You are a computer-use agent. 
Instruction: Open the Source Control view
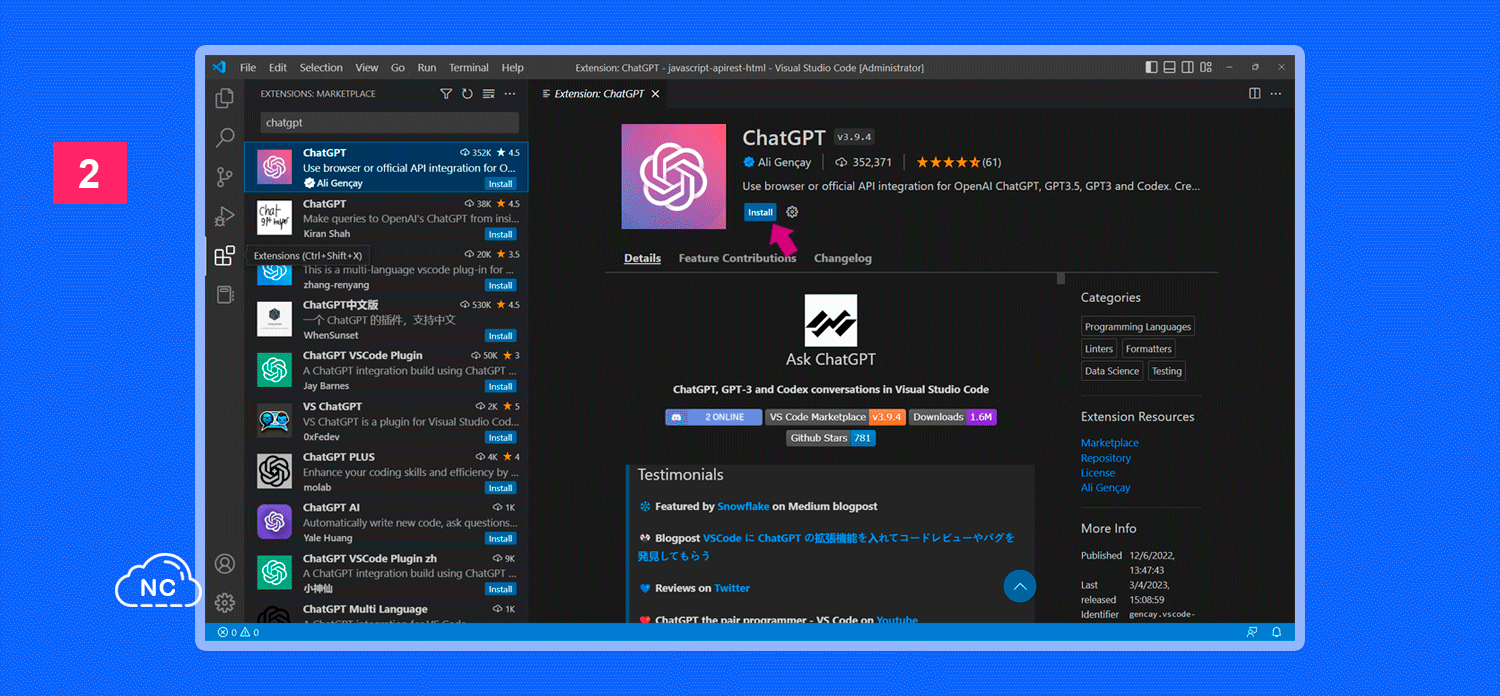pyautogui.click(x=225, y=177)
